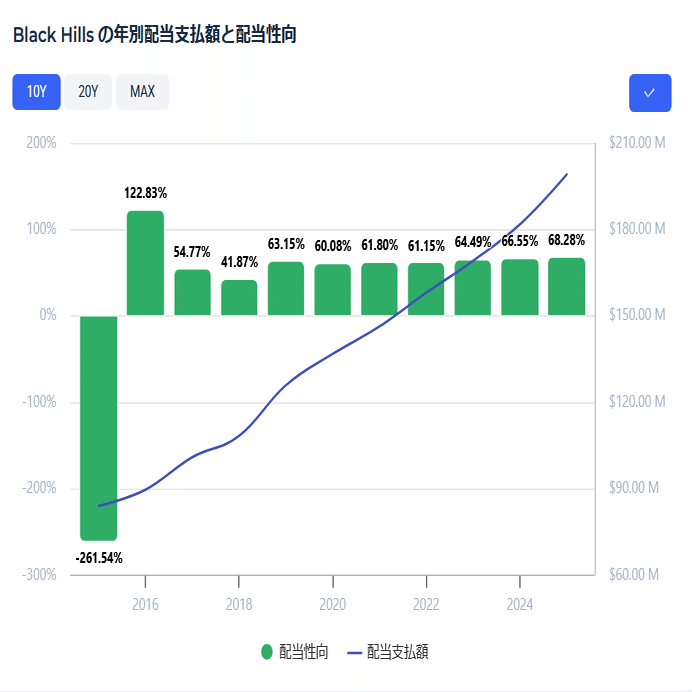Click the 64.49% bar
Image resolution: width=692 pixels, height=692 pixels.
[473, 288]
